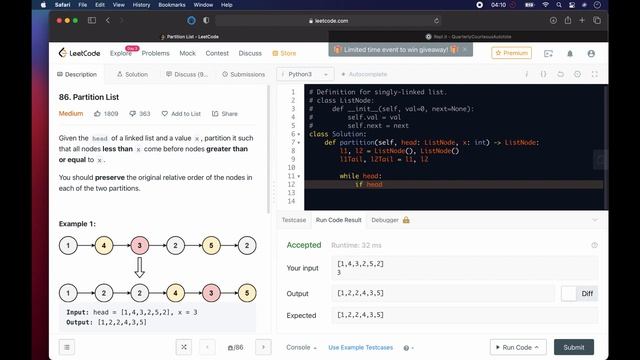Fold the class Solution code line 6
This screenshot has width=640, height=360.
pyautogui.click(x=299, y=134)
